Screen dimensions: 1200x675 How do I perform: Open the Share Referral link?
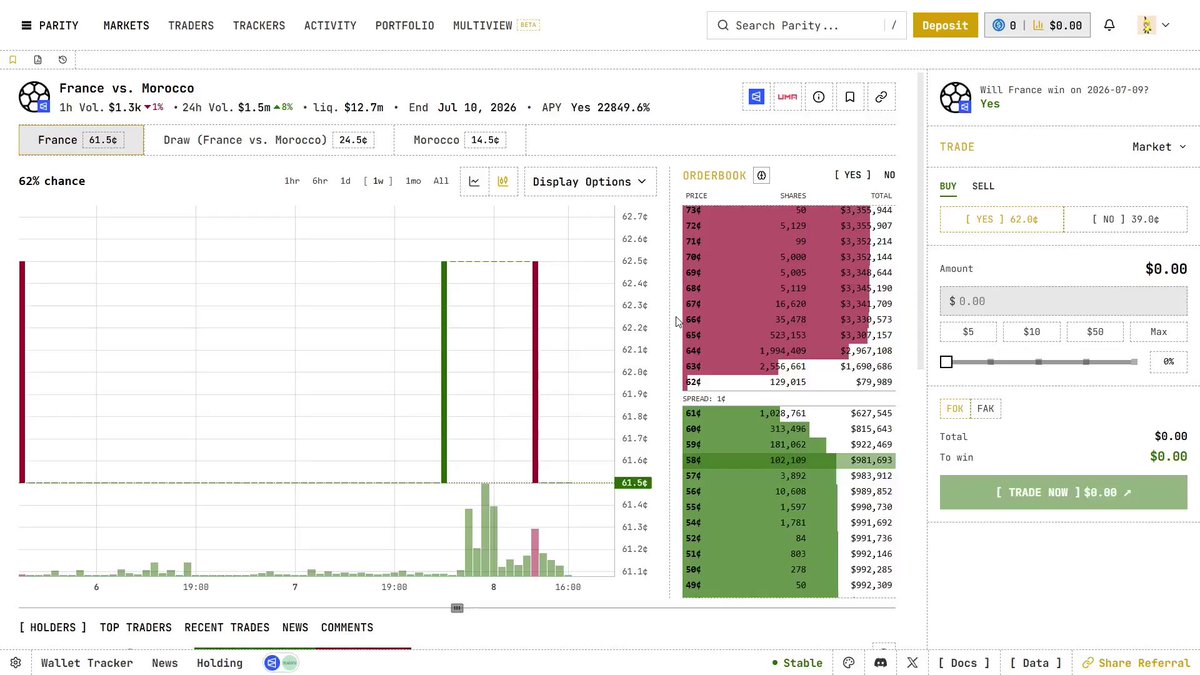[x=1135, y=663]
